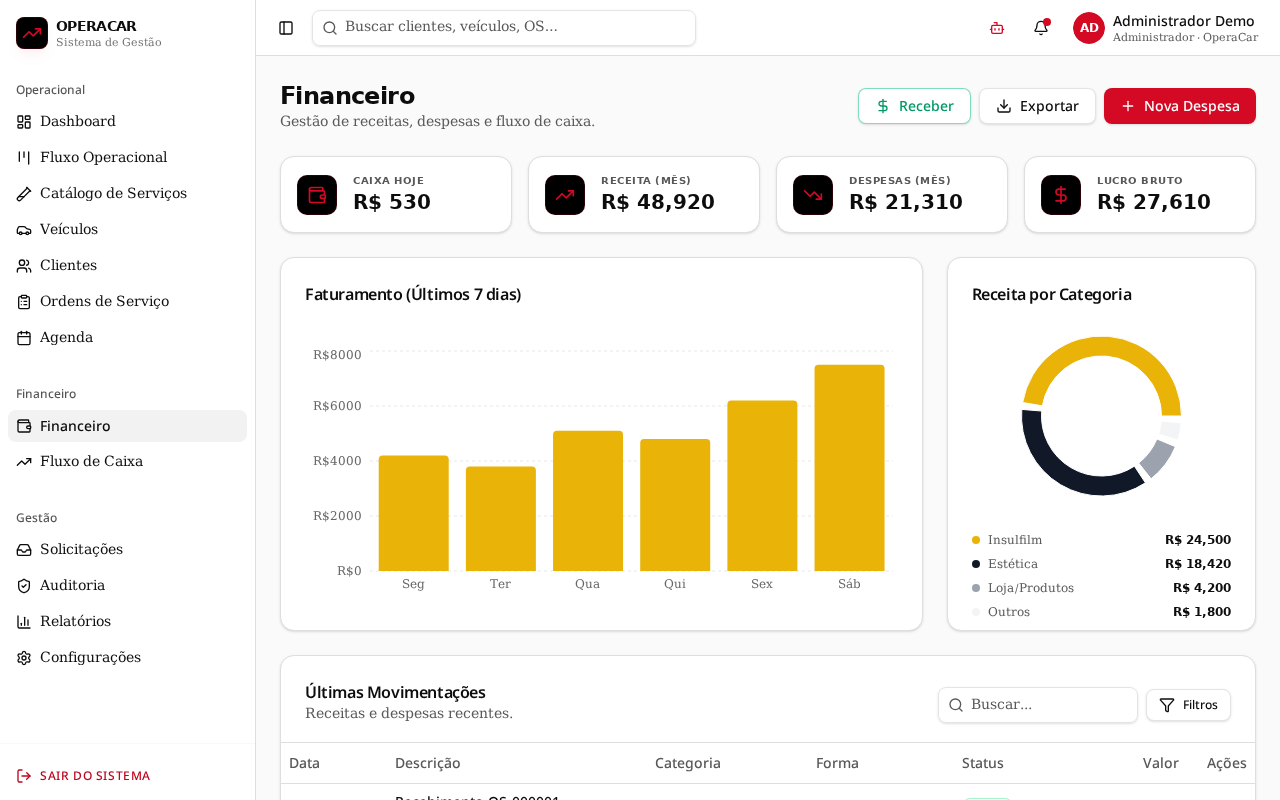Click the Seg bar in chart
1280x800 pixels.
pyautogui.click(x=413, y=513)
